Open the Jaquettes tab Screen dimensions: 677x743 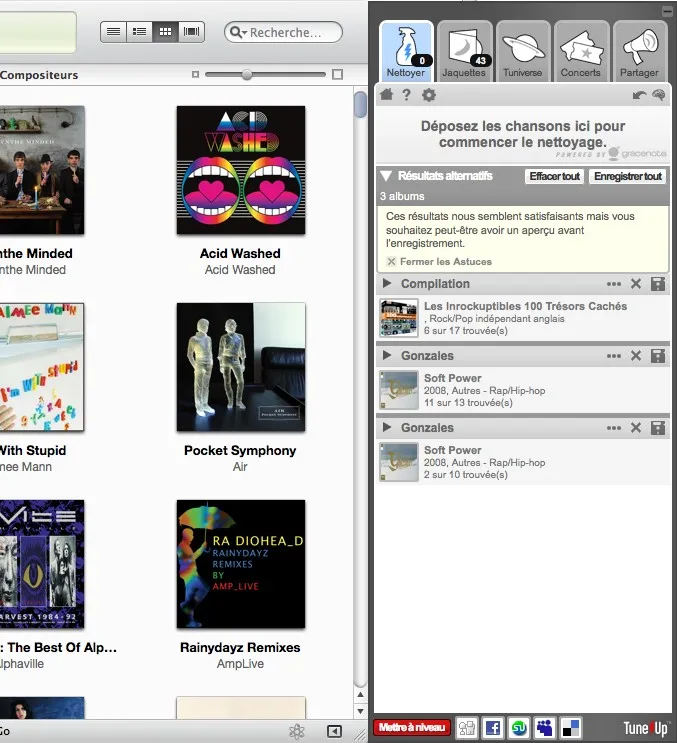point(464,51)
